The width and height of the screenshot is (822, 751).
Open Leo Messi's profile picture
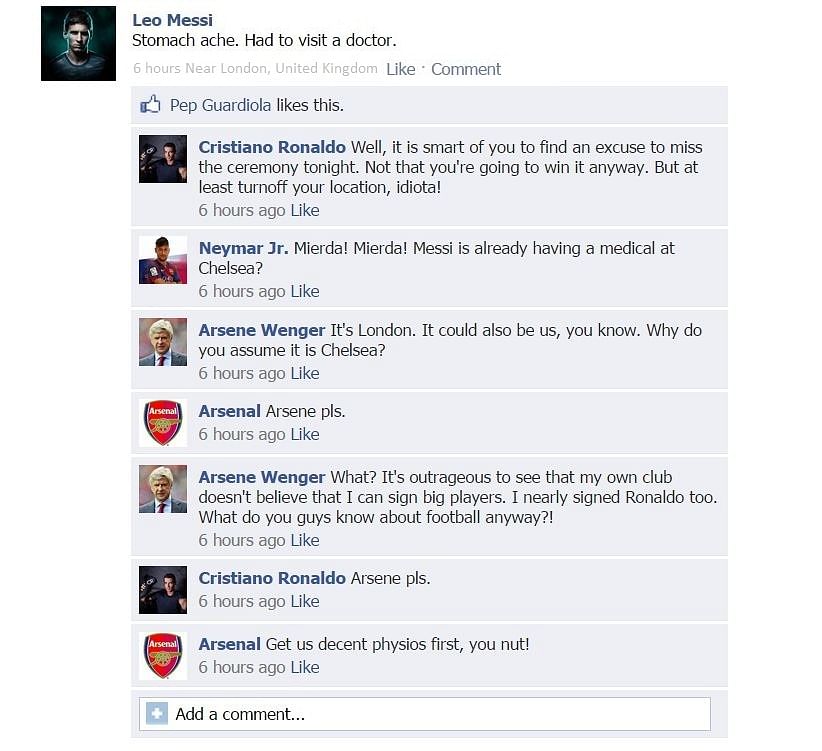[x=79, y=43]
